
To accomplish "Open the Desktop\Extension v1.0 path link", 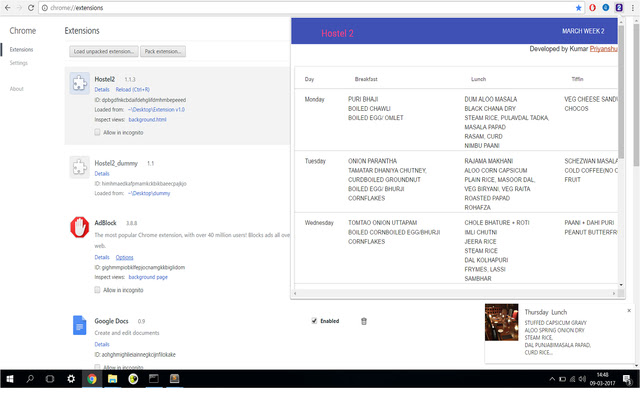I will [156, 109].
